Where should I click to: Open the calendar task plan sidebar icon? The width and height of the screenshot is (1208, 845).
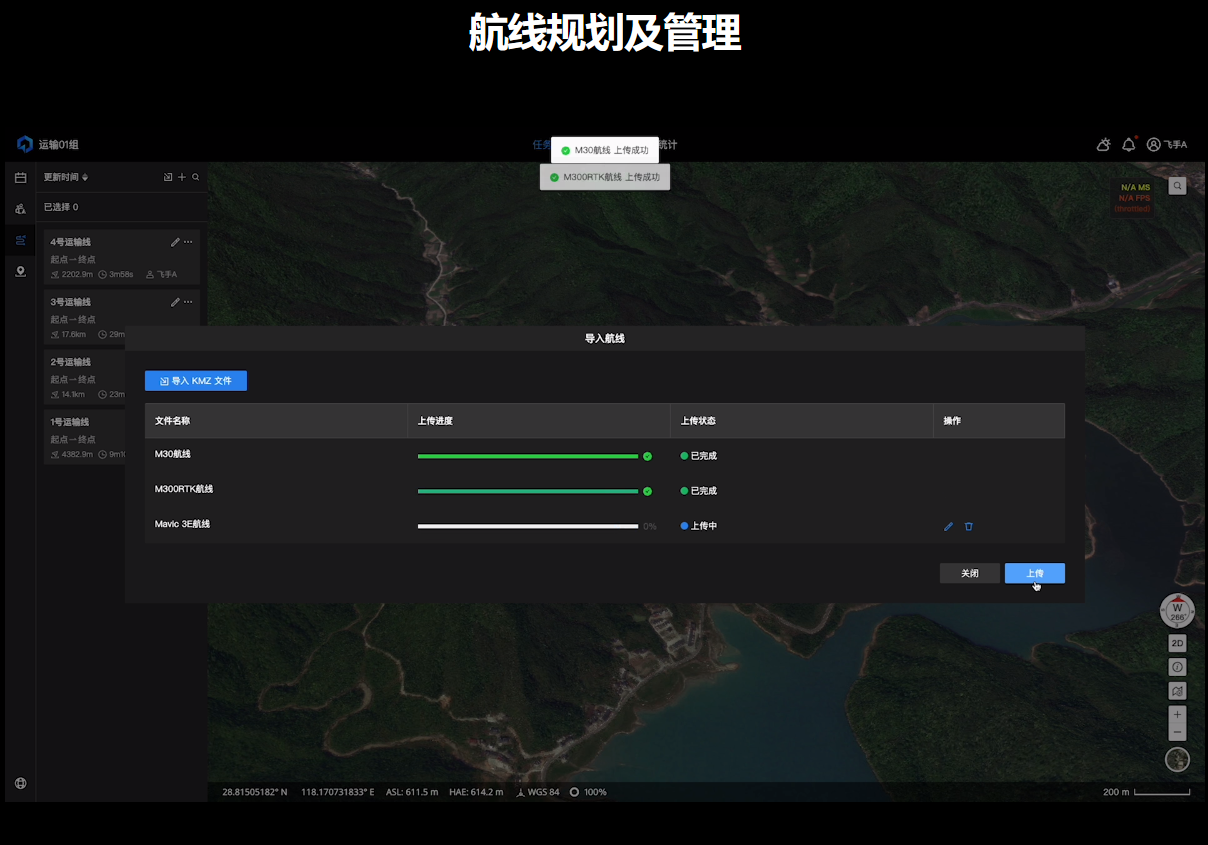point(20,178)
